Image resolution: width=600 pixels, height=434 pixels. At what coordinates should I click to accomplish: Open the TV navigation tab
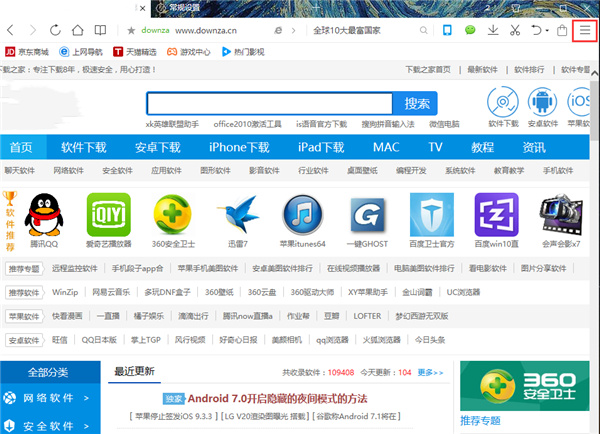[435, 147]
